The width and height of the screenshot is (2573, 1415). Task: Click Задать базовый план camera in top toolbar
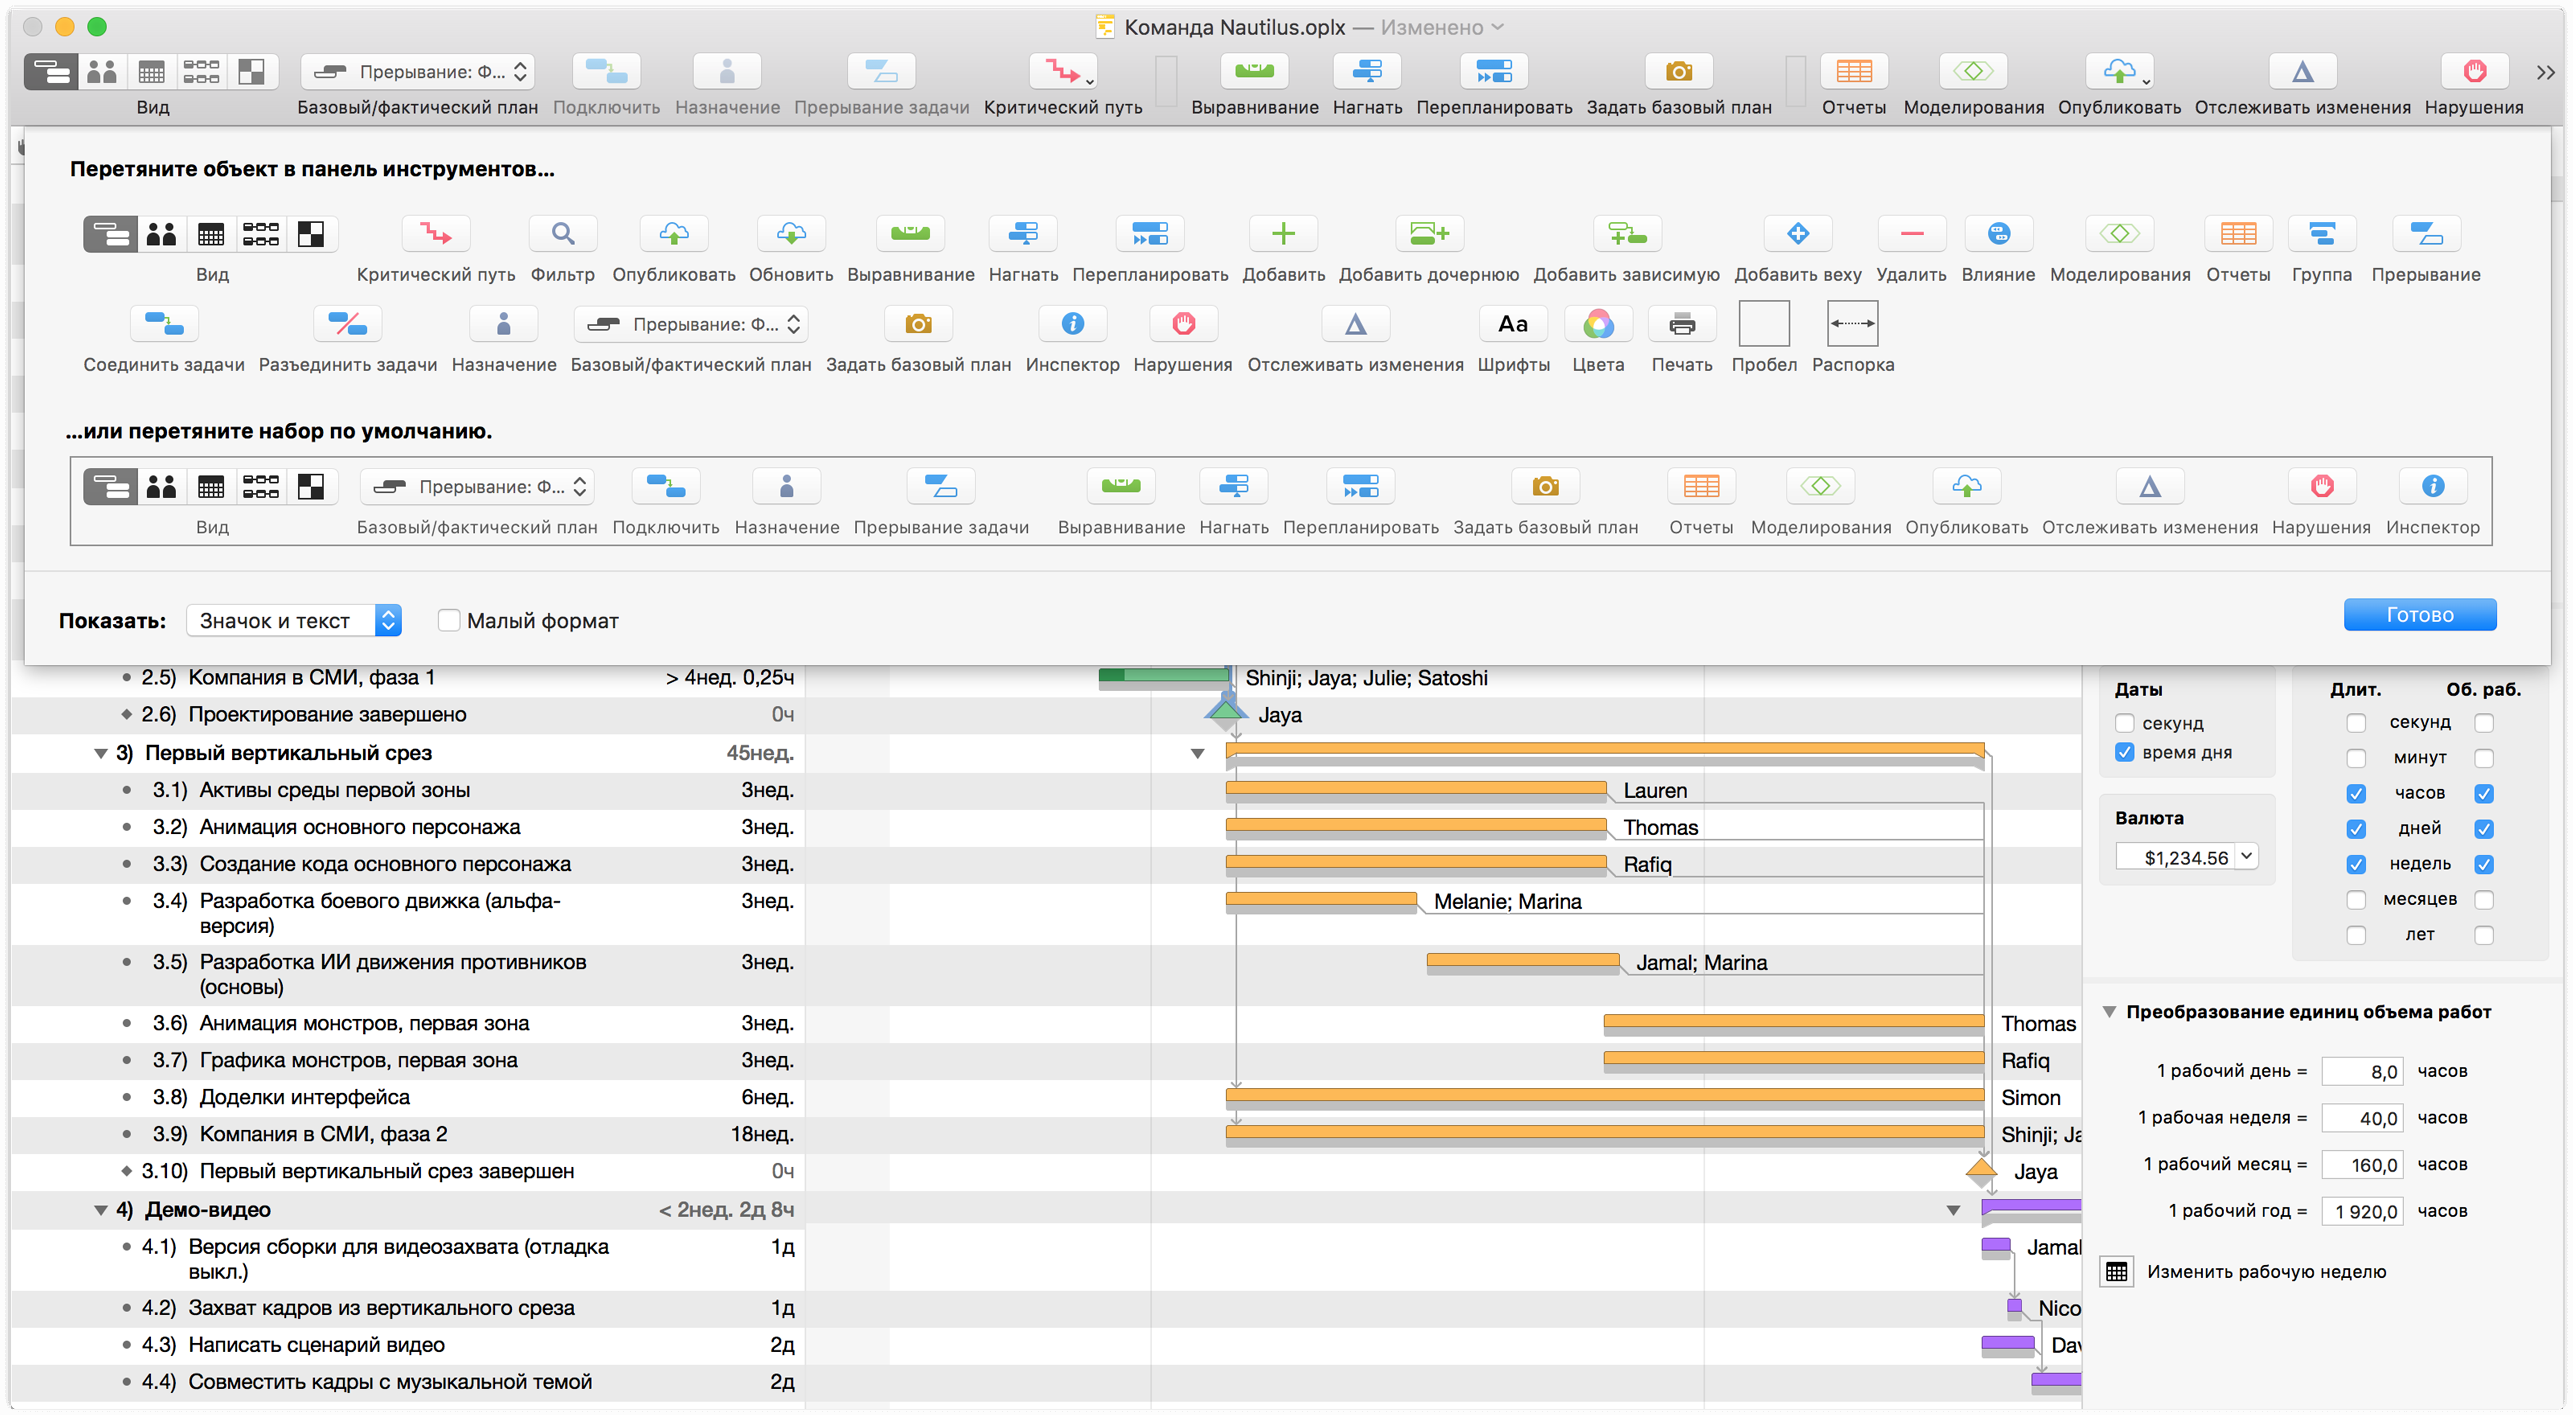coord(1679,72)
